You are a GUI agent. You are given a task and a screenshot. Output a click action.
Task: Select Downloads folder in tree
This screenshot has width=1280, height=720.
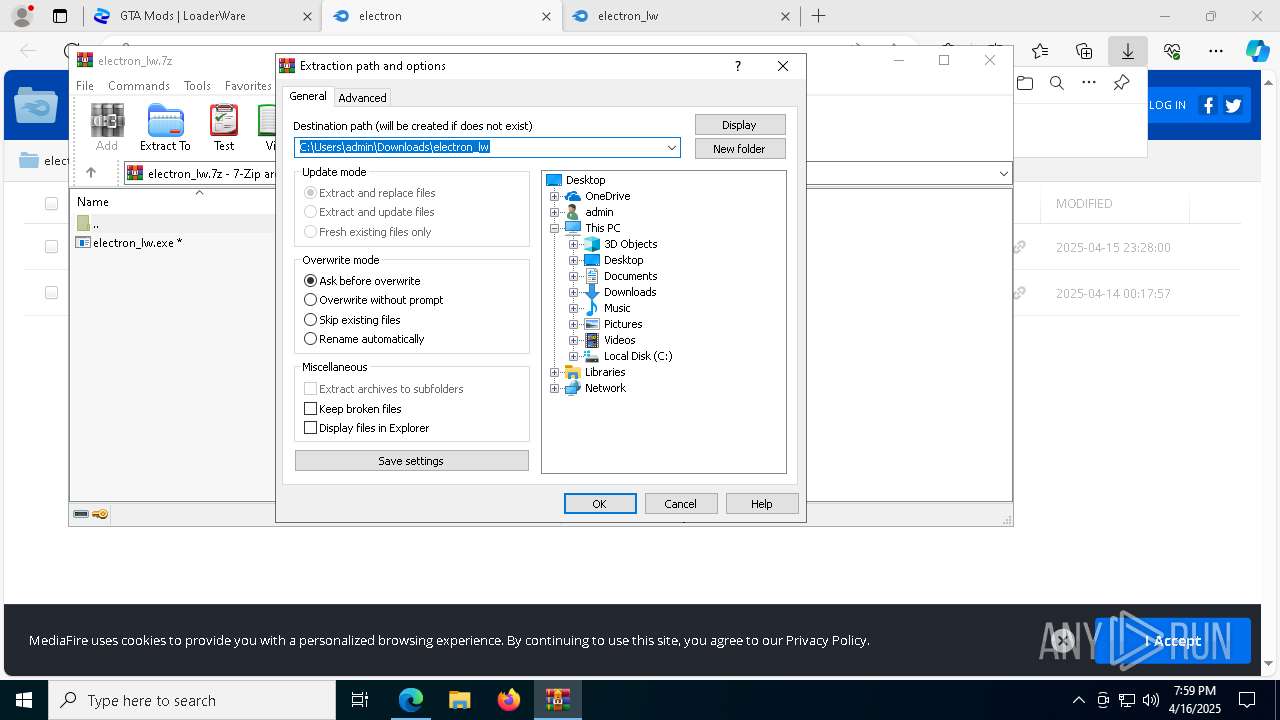click(621, 292)
